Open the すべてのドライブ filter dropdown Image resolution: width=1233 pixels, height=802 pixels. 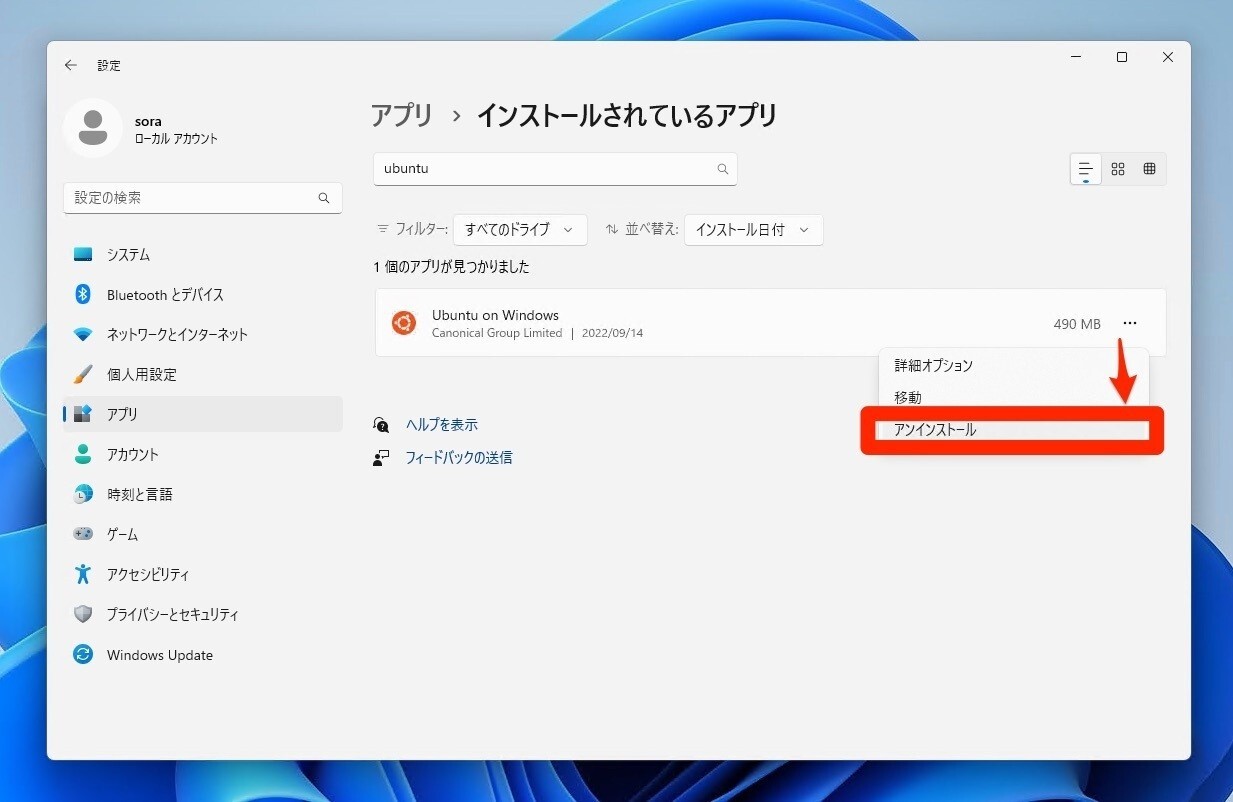point(519,229)
